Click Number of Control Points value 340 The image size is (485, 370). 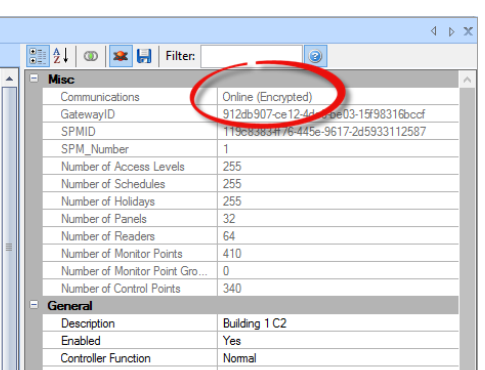tap(232, 288)
